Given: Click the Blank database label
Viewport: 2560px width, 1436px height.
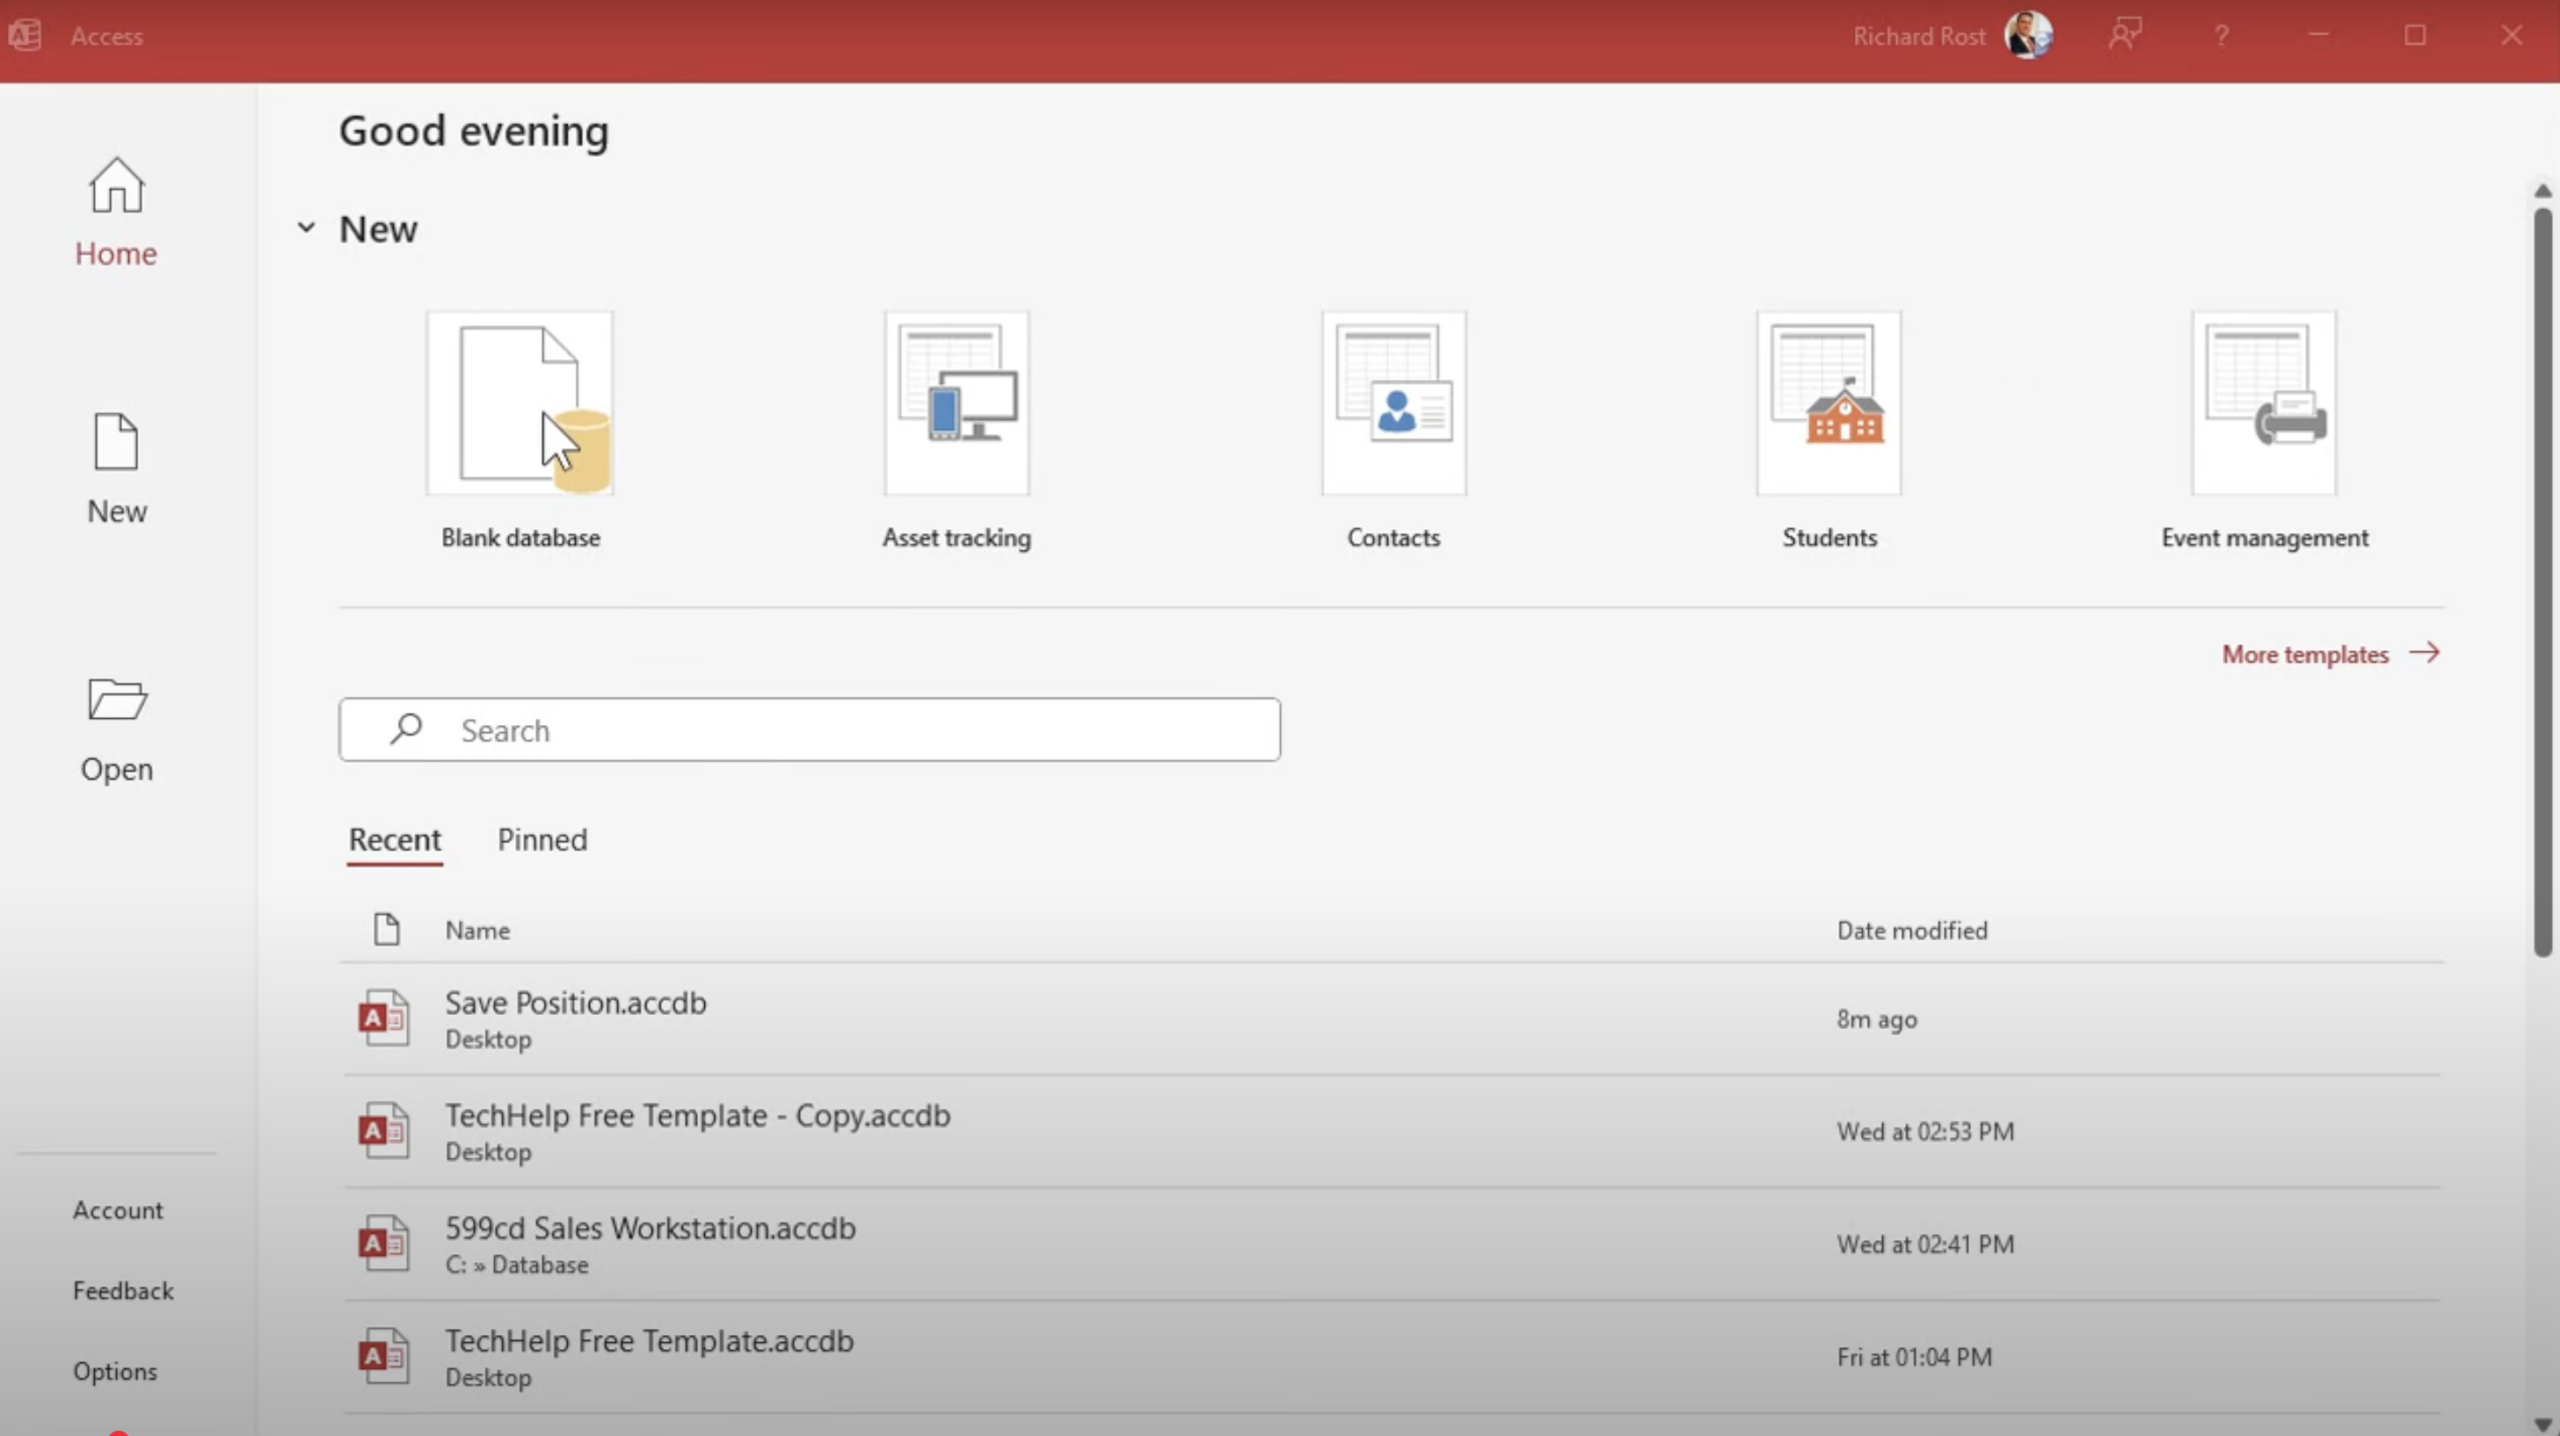Looking at the screenshot, I should coord(520,538).
